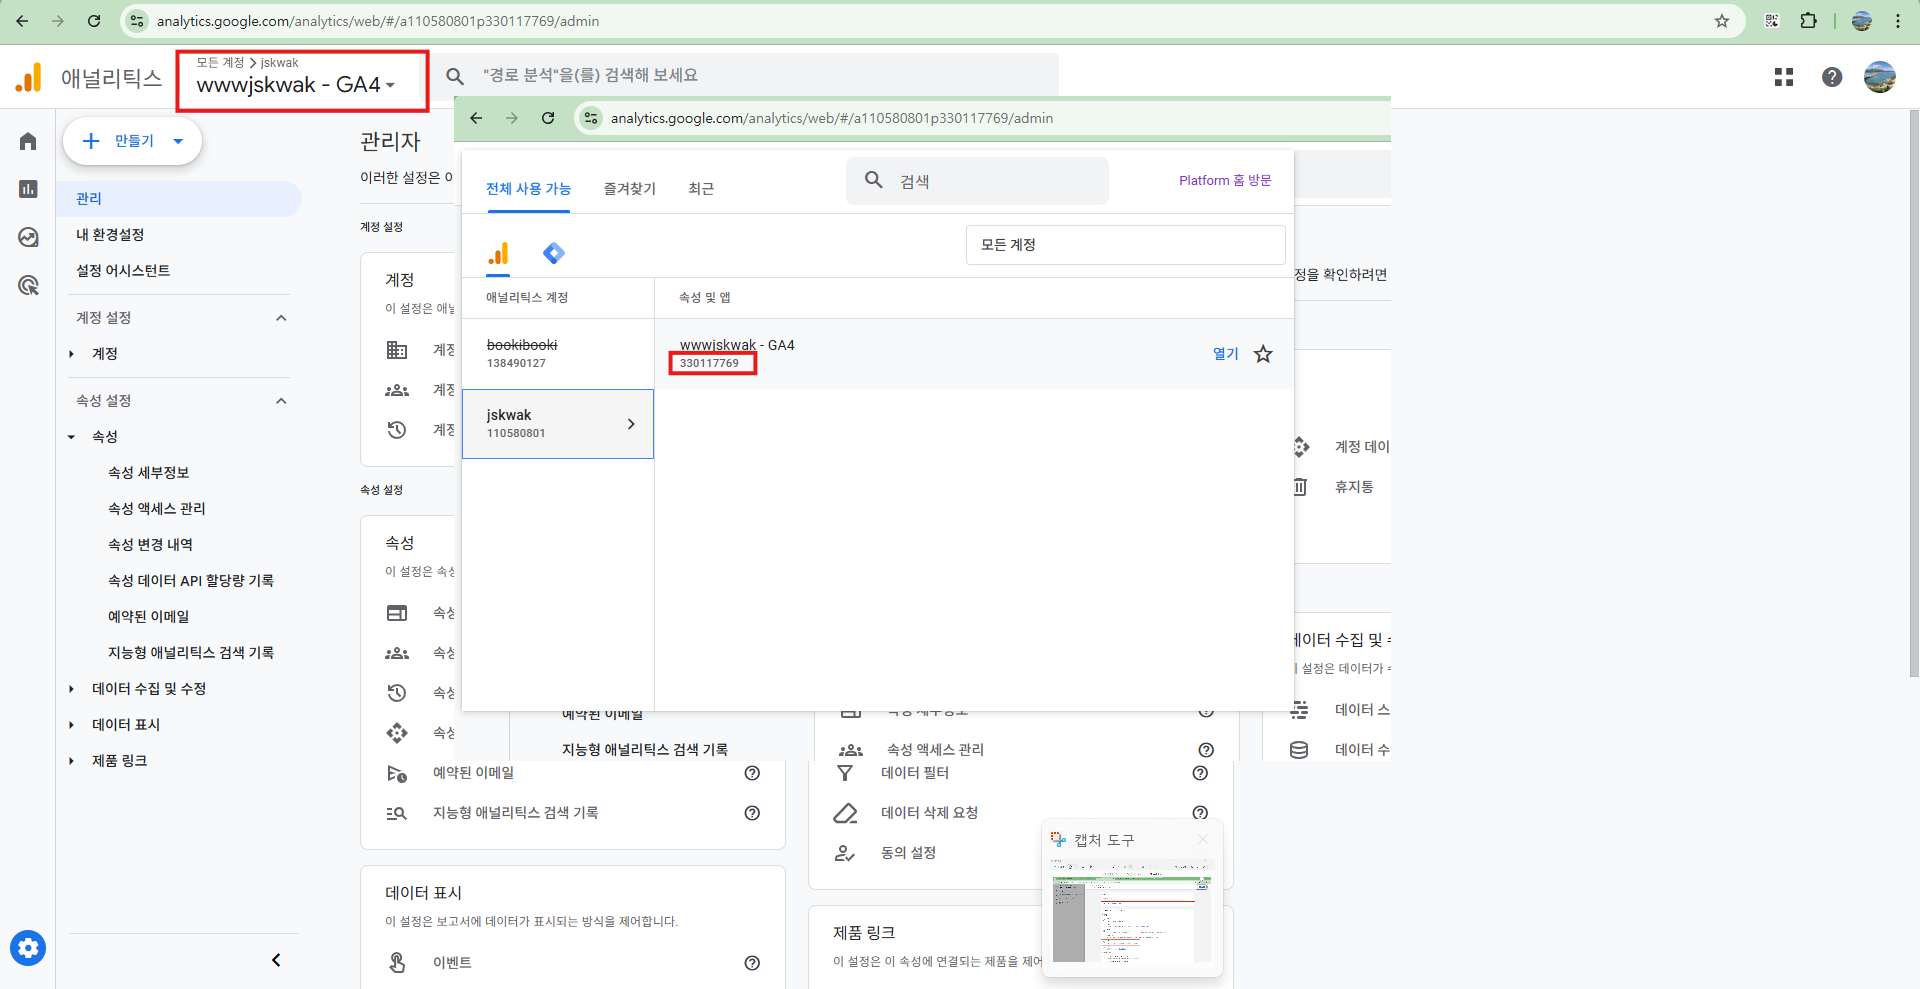This screenshot has width=1920, height=989.
Task: Switch to the 전체 사용 가능 tab
Action: click(528, 189)
